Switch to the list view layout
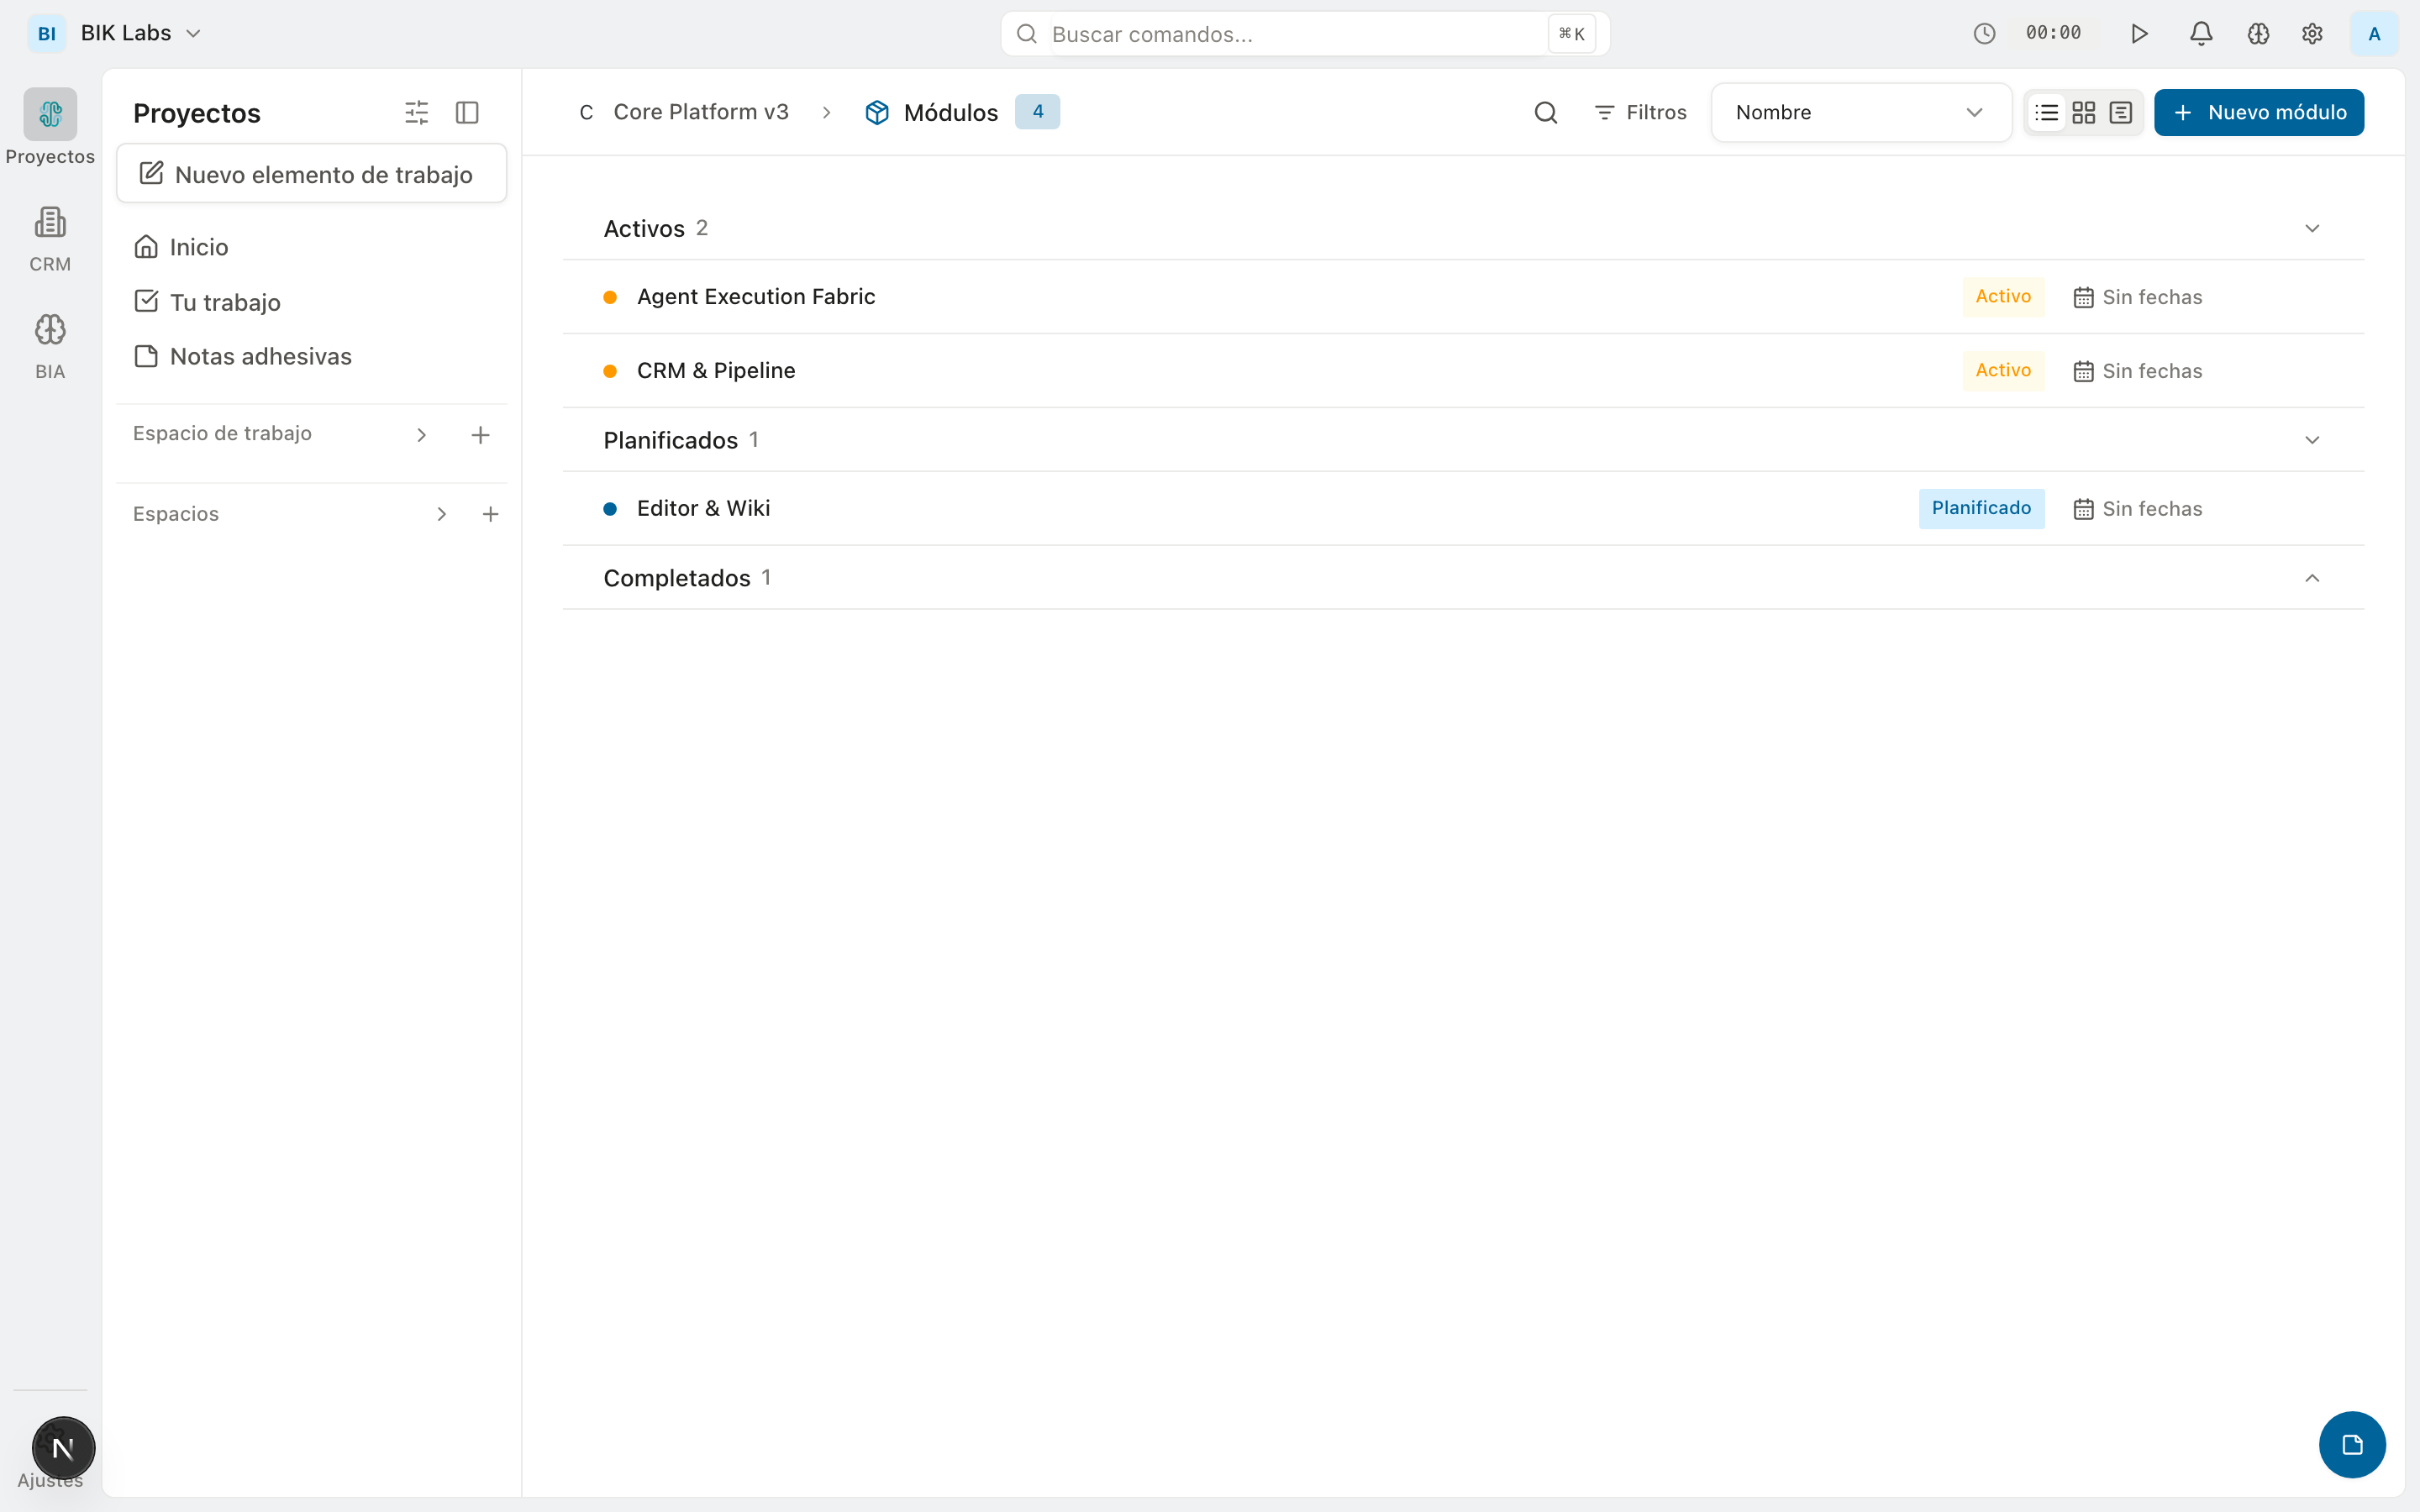 [2046, 112]
